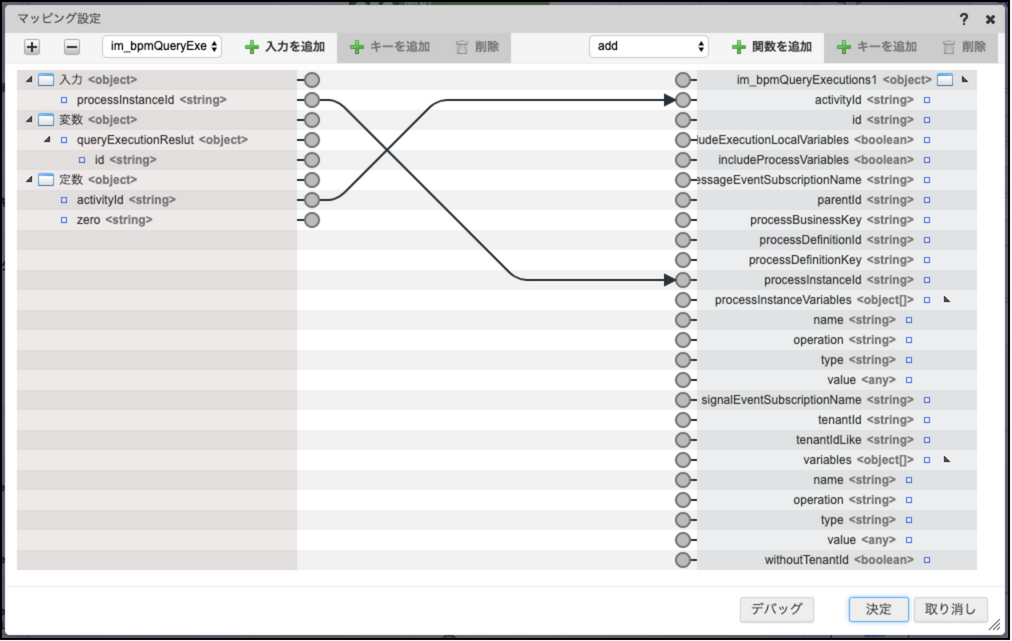Select the parentId string row
This screenshot has height=641, width=1012.
click(x=836, y=200)
